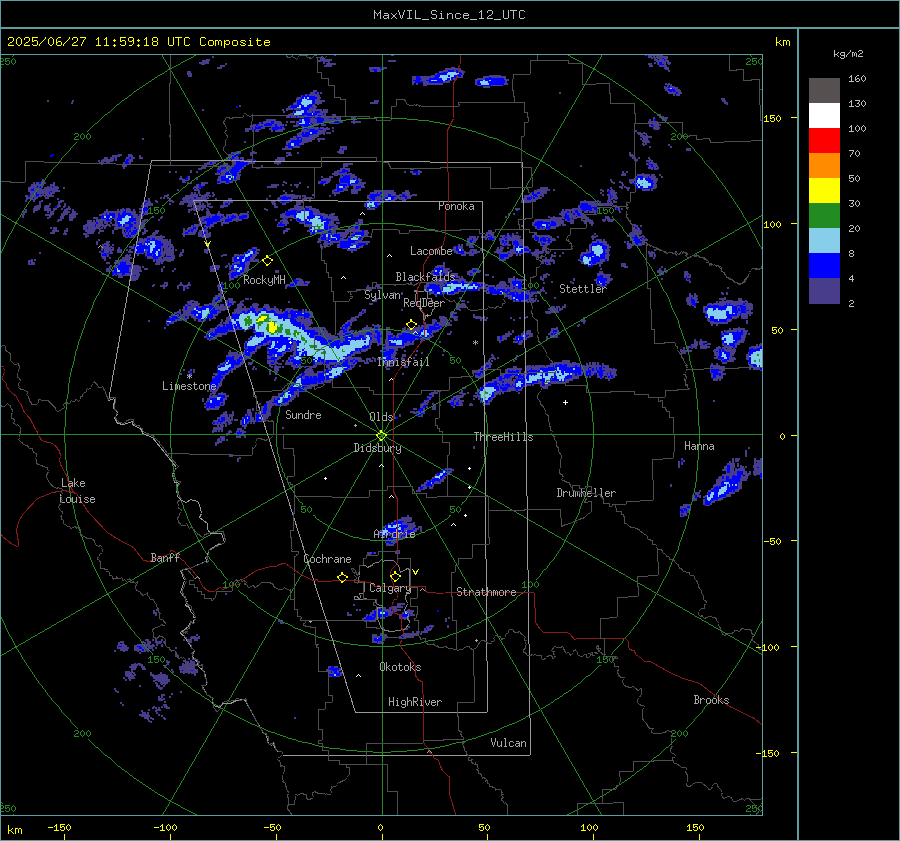Click the white 100-130 legend color swatch

(x=824, y=115)
